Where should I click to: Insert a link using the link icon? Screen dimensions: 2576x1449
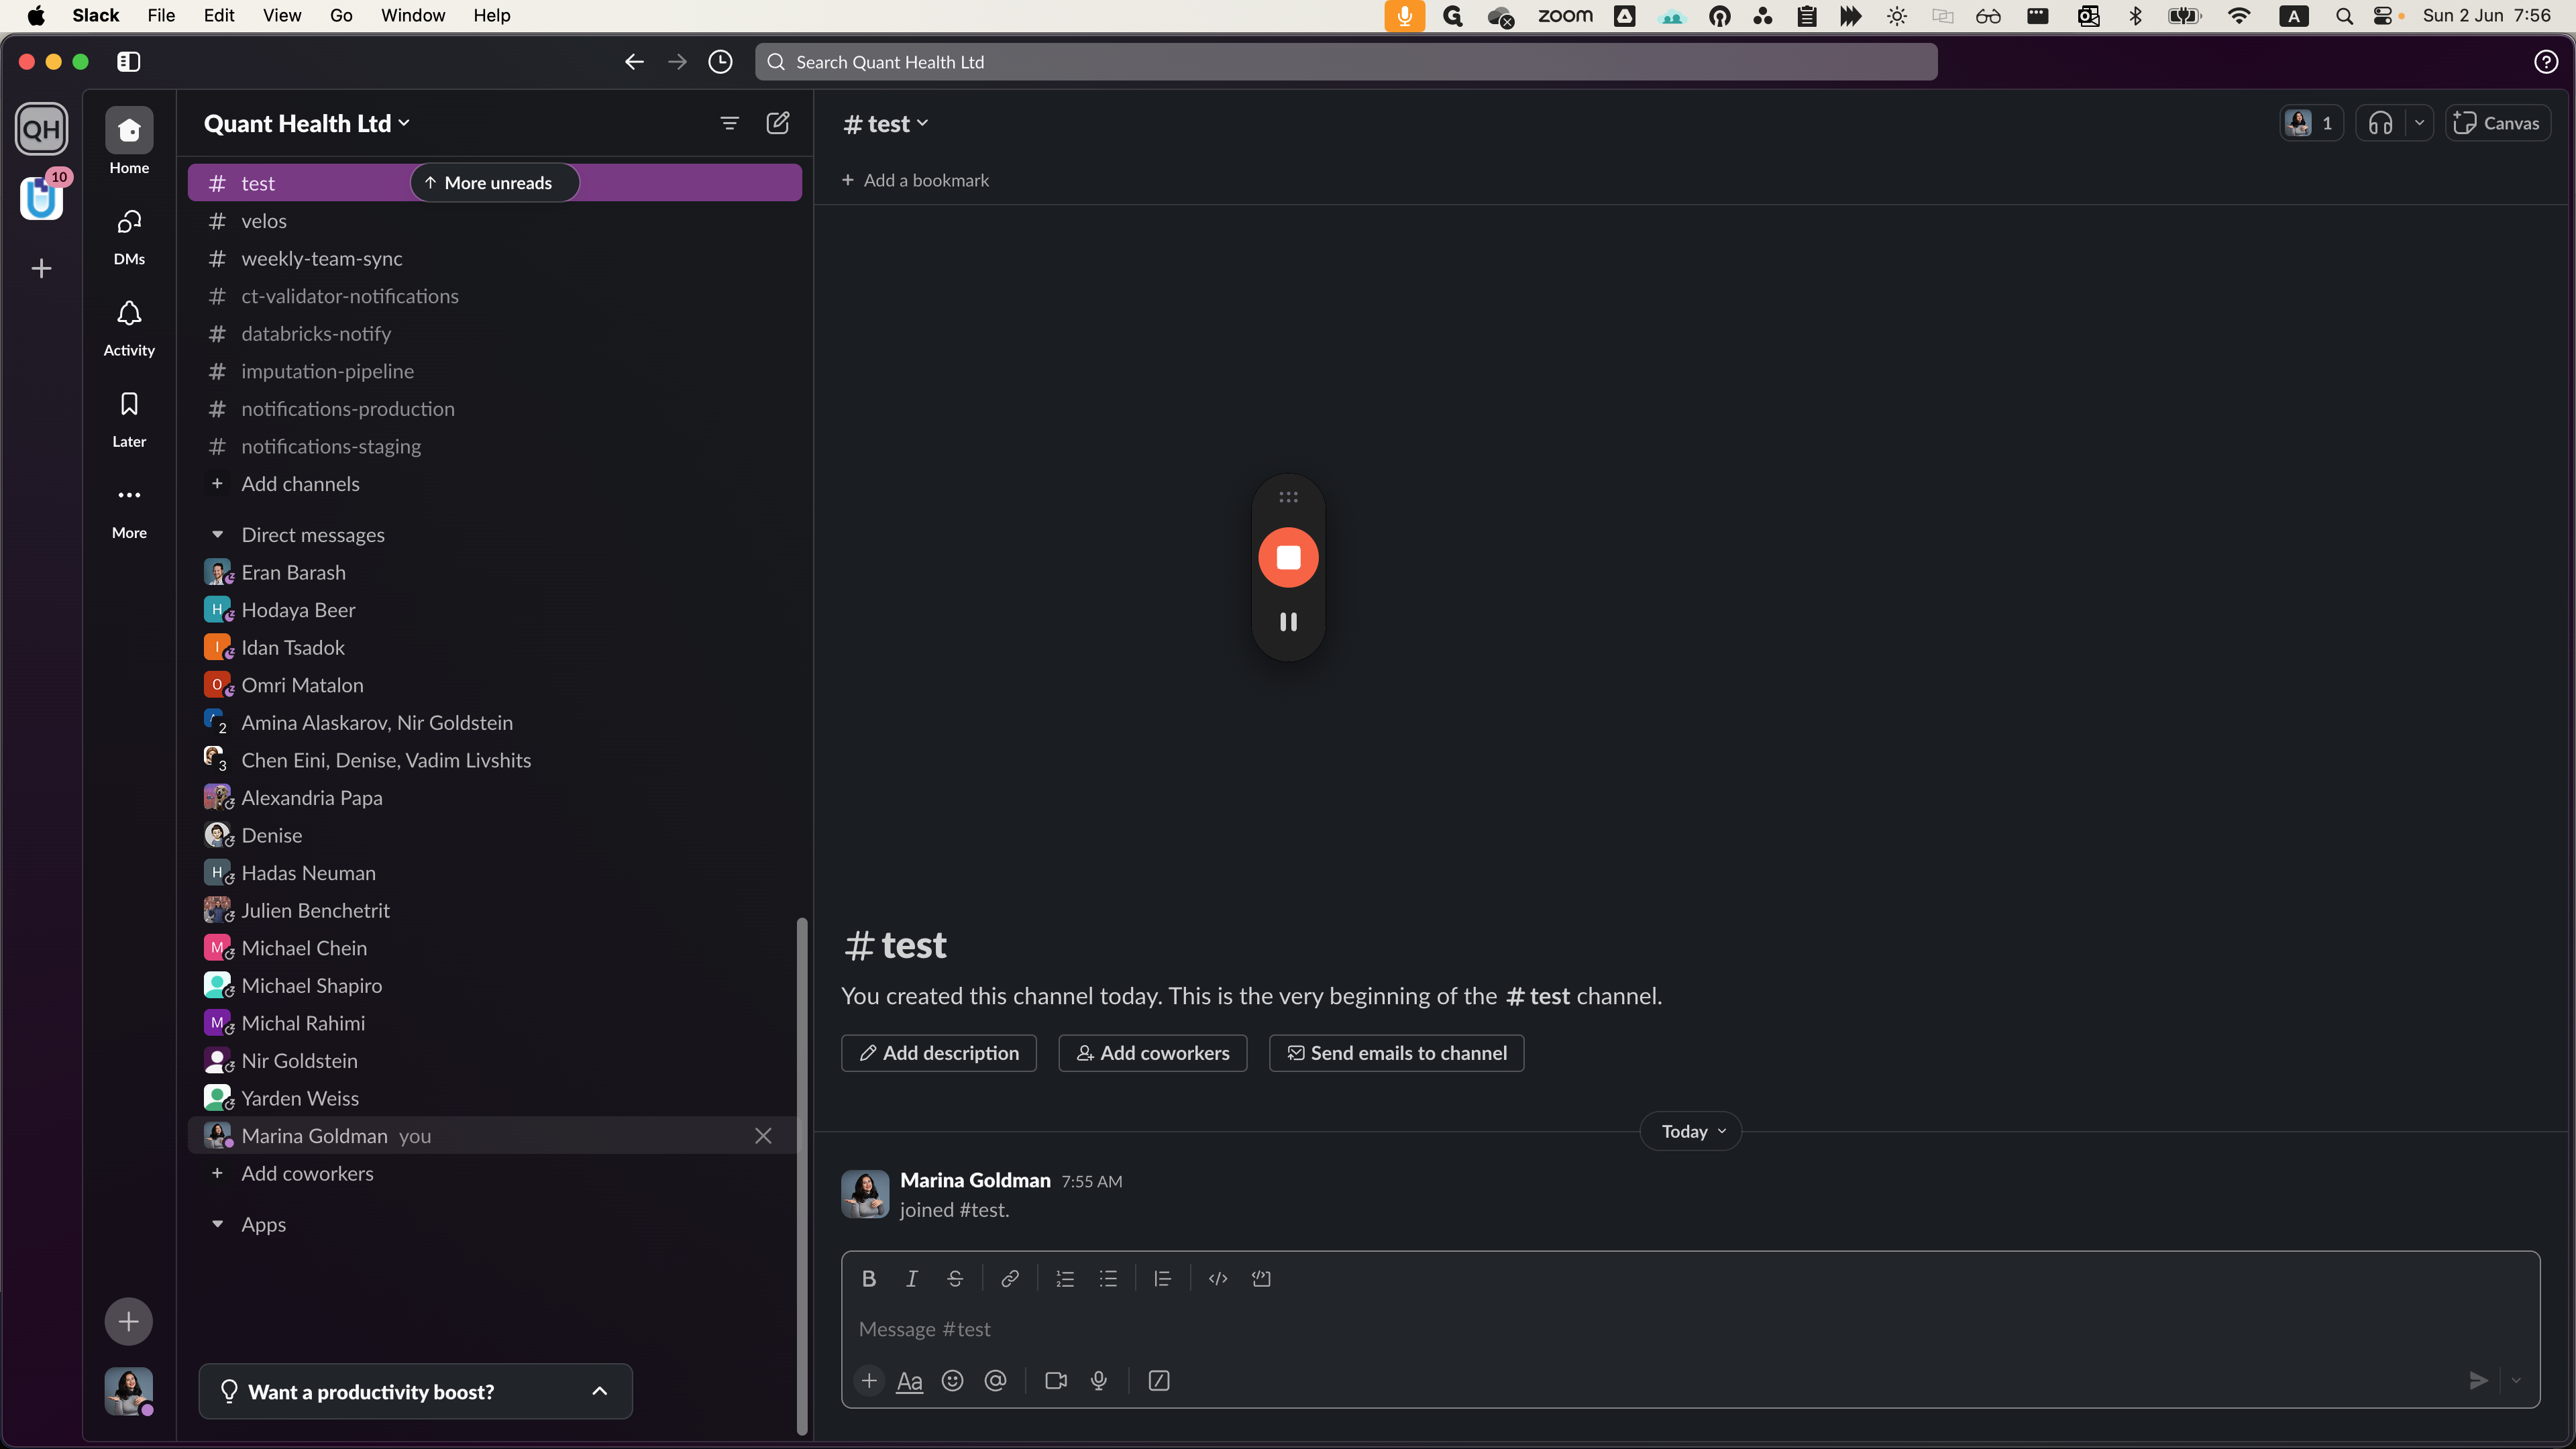click(x=1010, y=1278)
